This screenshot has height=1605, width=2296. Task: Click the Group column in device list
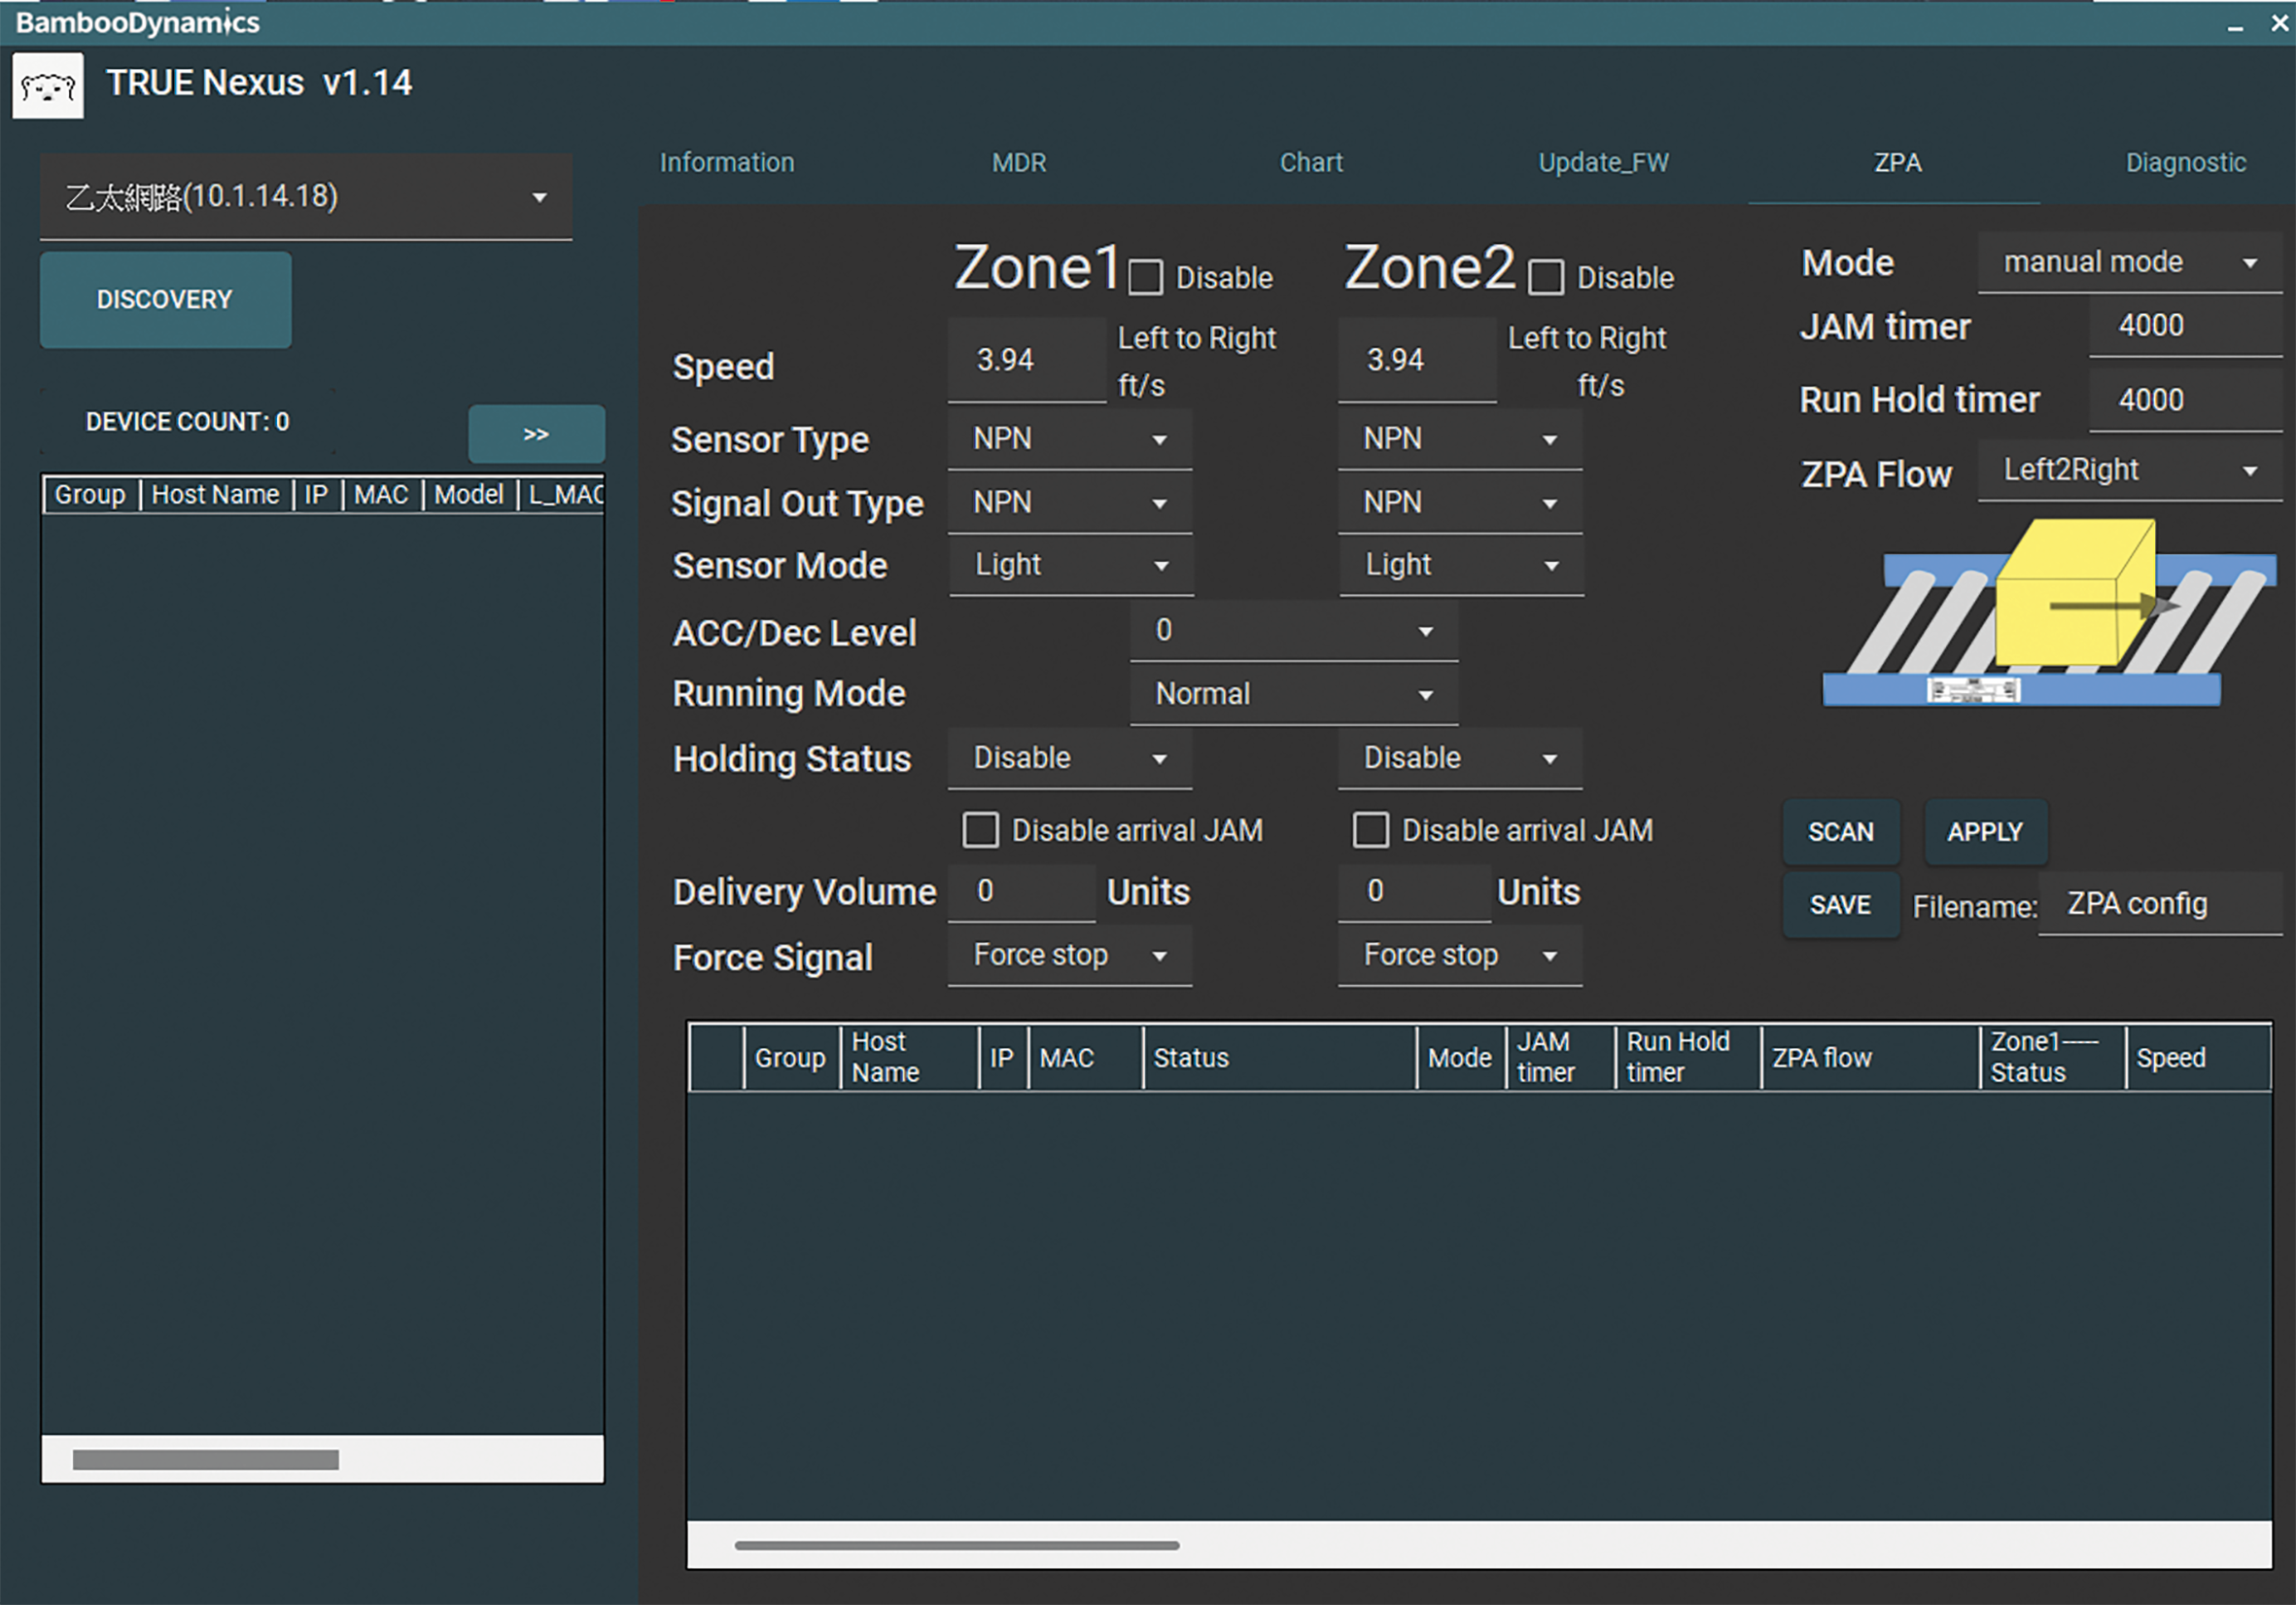[x=90, y=495]
